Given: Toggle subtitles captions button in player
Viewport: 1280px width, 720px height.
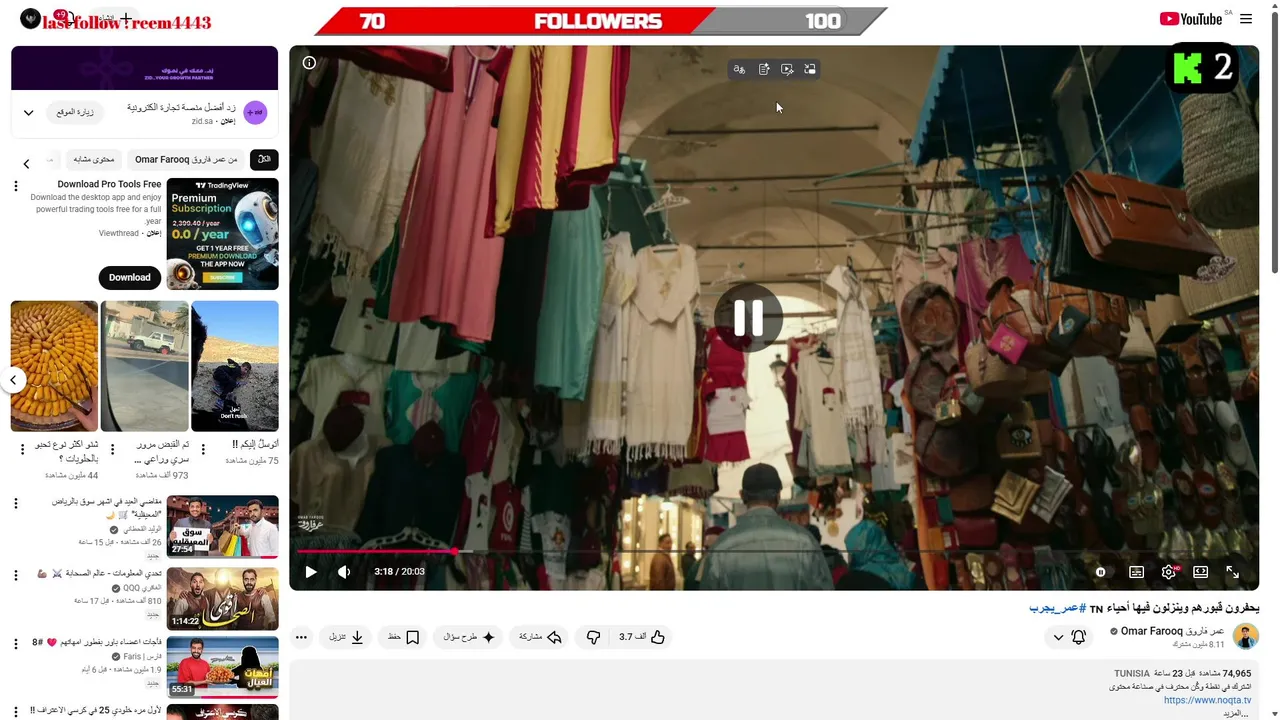Looking at the screenshot, I should 1137,572.
